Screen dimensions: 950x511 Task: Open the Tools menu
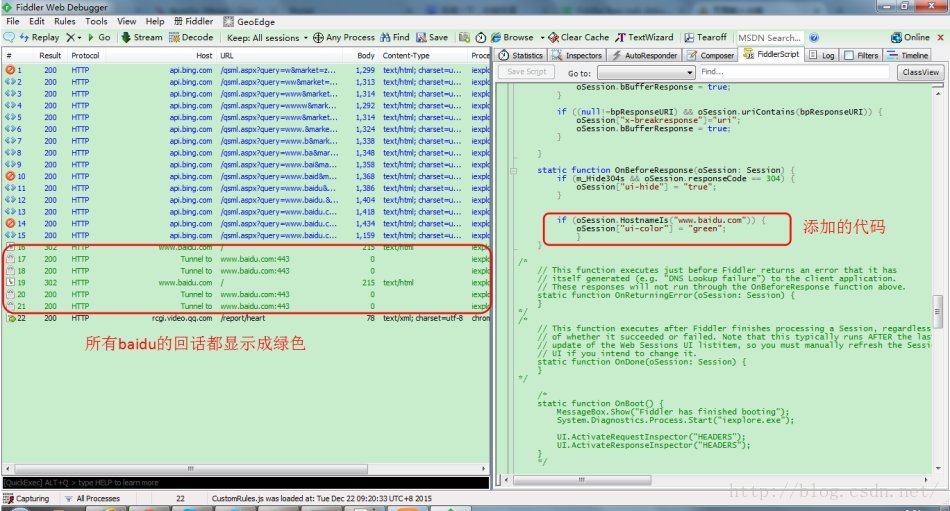96,21
